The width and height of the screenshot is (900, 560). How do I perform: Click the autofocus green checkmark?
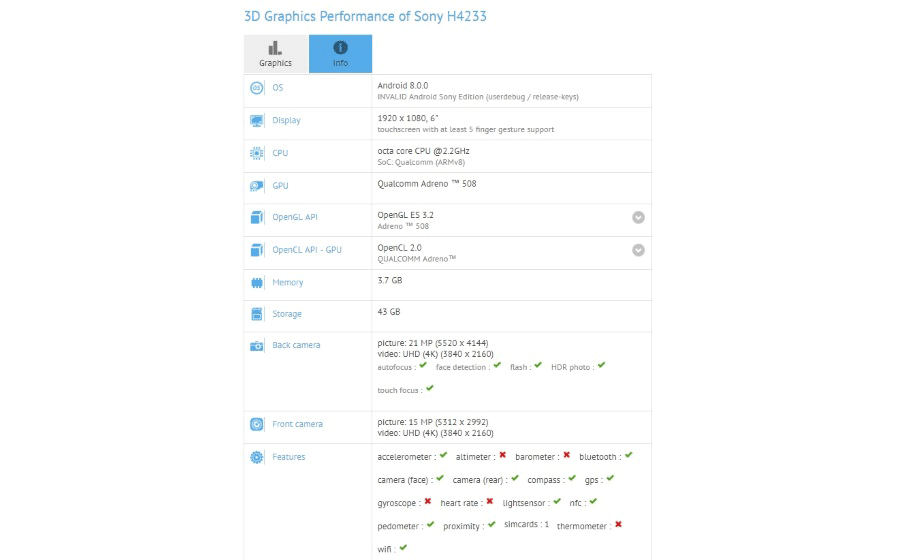click(423, 365)
